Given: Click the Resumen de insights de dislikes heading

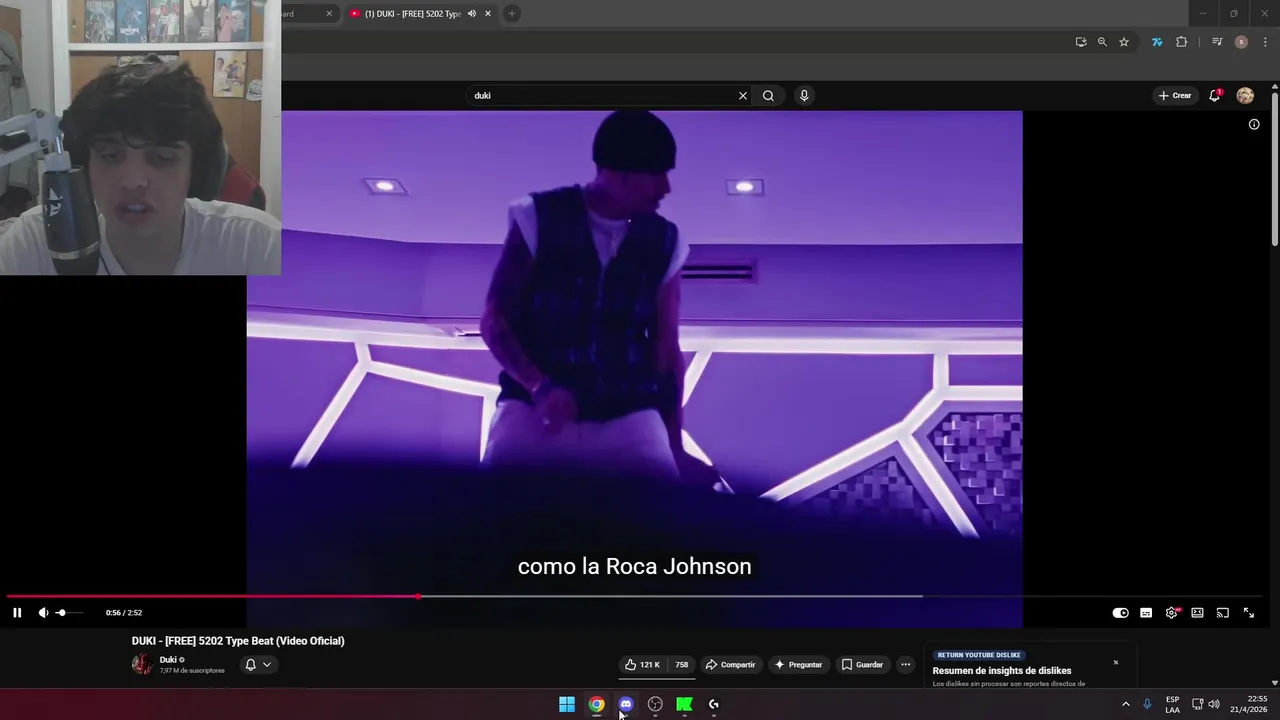Looking at the screenshot, I should pyautogui.click(x=1002, y=671).
